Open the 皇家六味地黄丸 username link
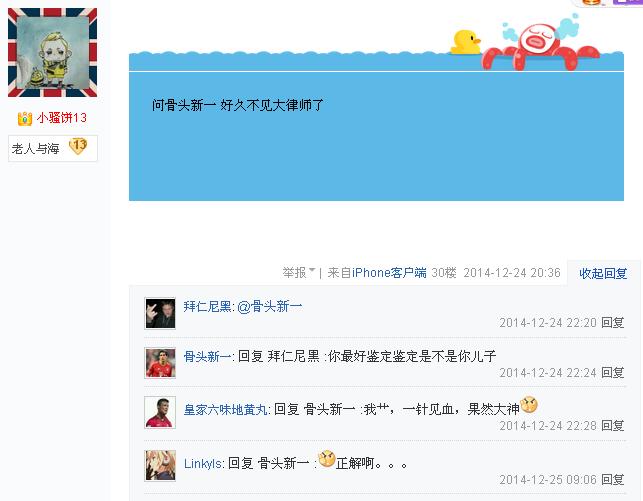643x501 pixels. pos(225,410)
